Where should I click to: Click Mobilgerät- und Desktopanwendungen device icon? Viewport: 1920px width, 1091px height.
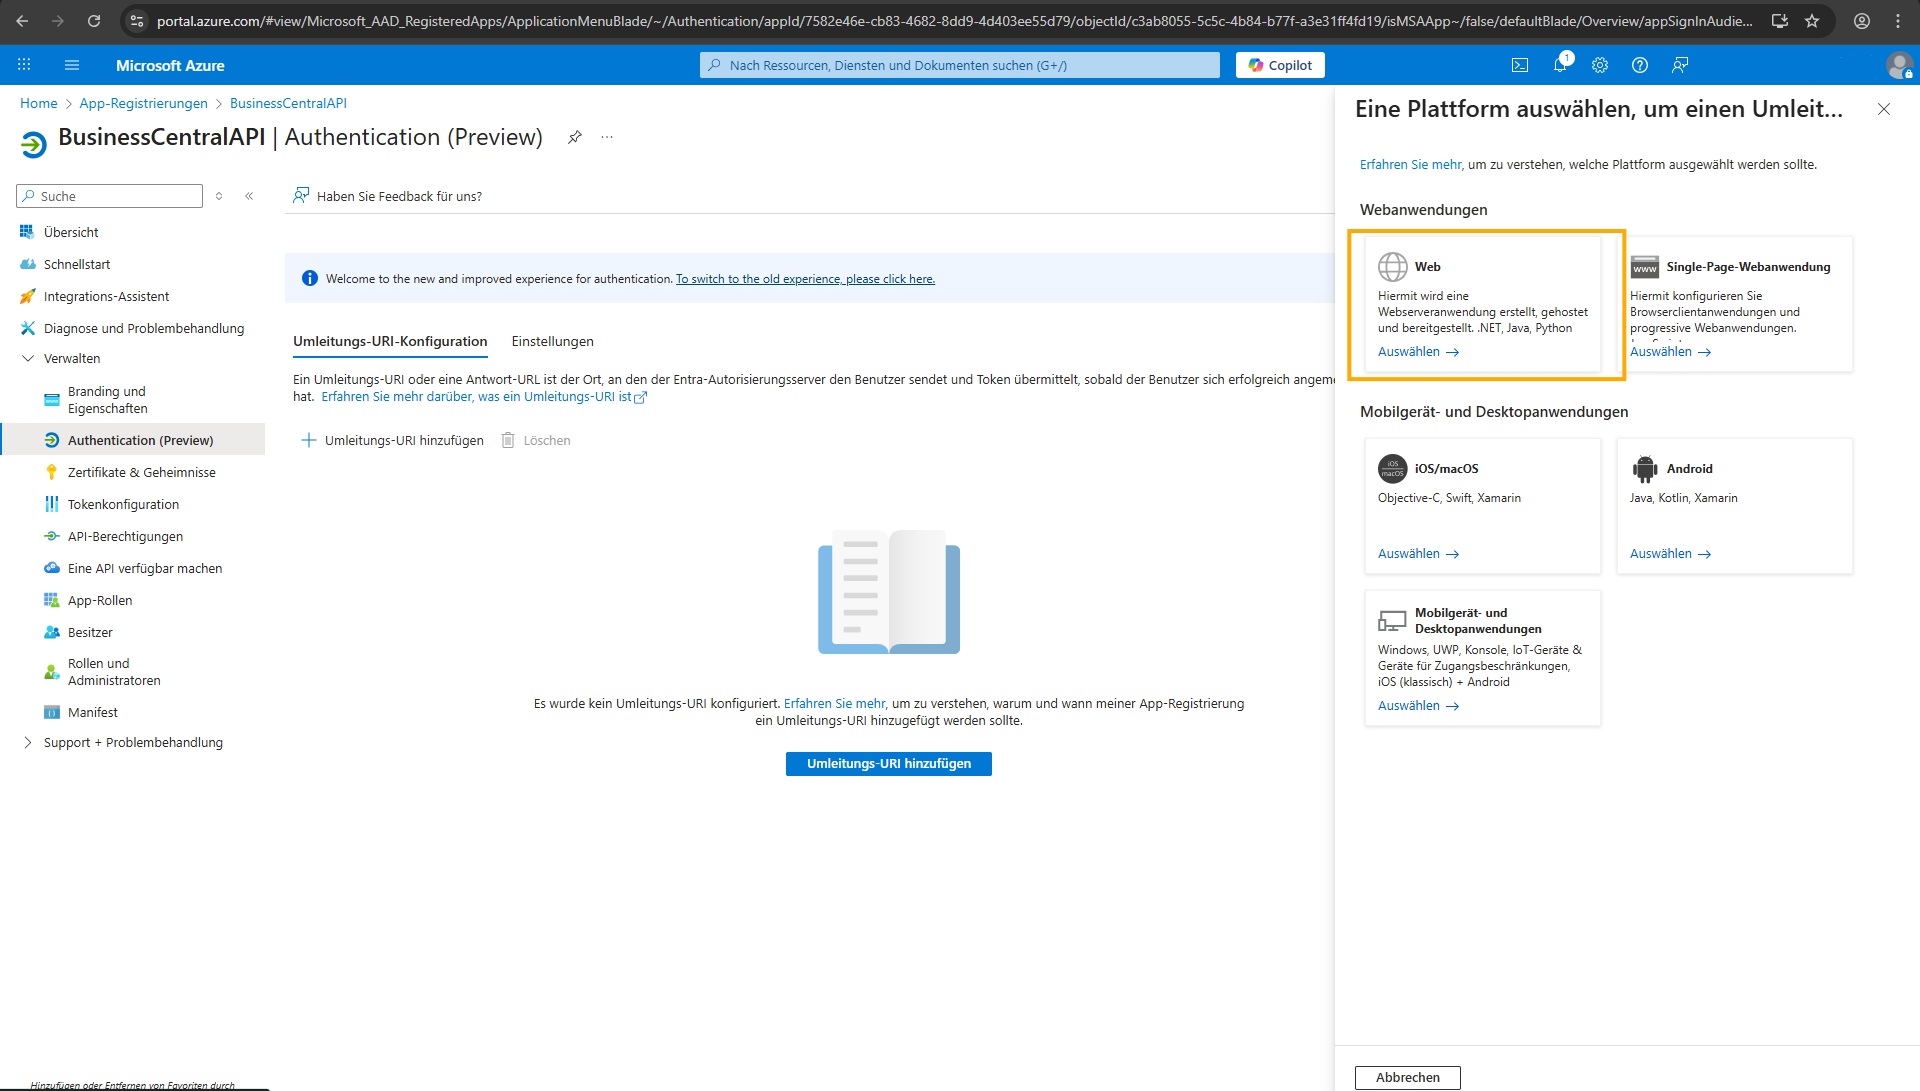point(1392,621)
